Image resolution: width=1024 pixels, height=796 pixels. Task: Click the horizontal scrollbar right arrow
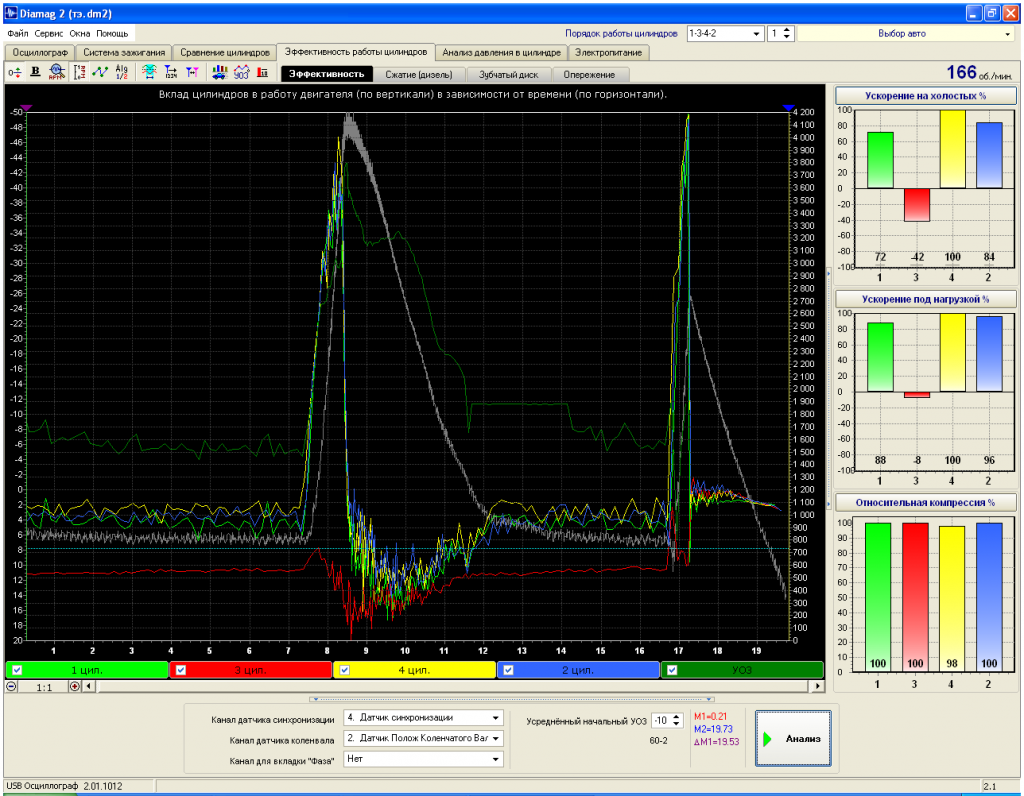[x=817, y=686]
